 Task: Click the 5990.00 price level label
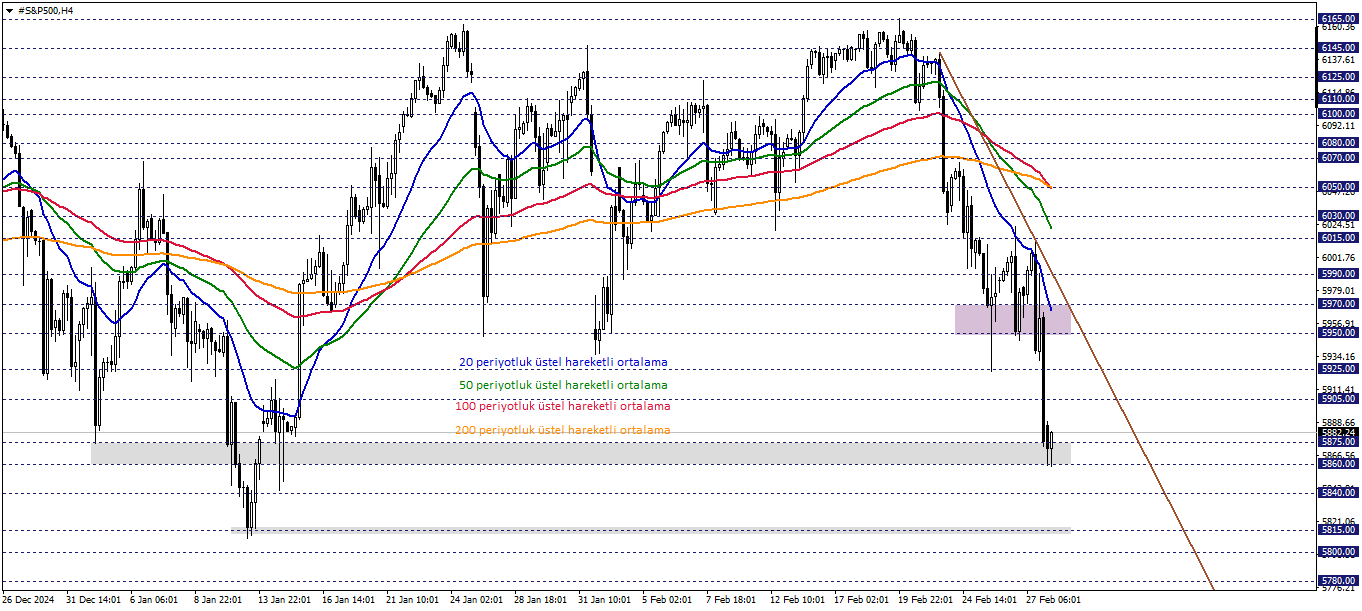tap(1338, 274)
